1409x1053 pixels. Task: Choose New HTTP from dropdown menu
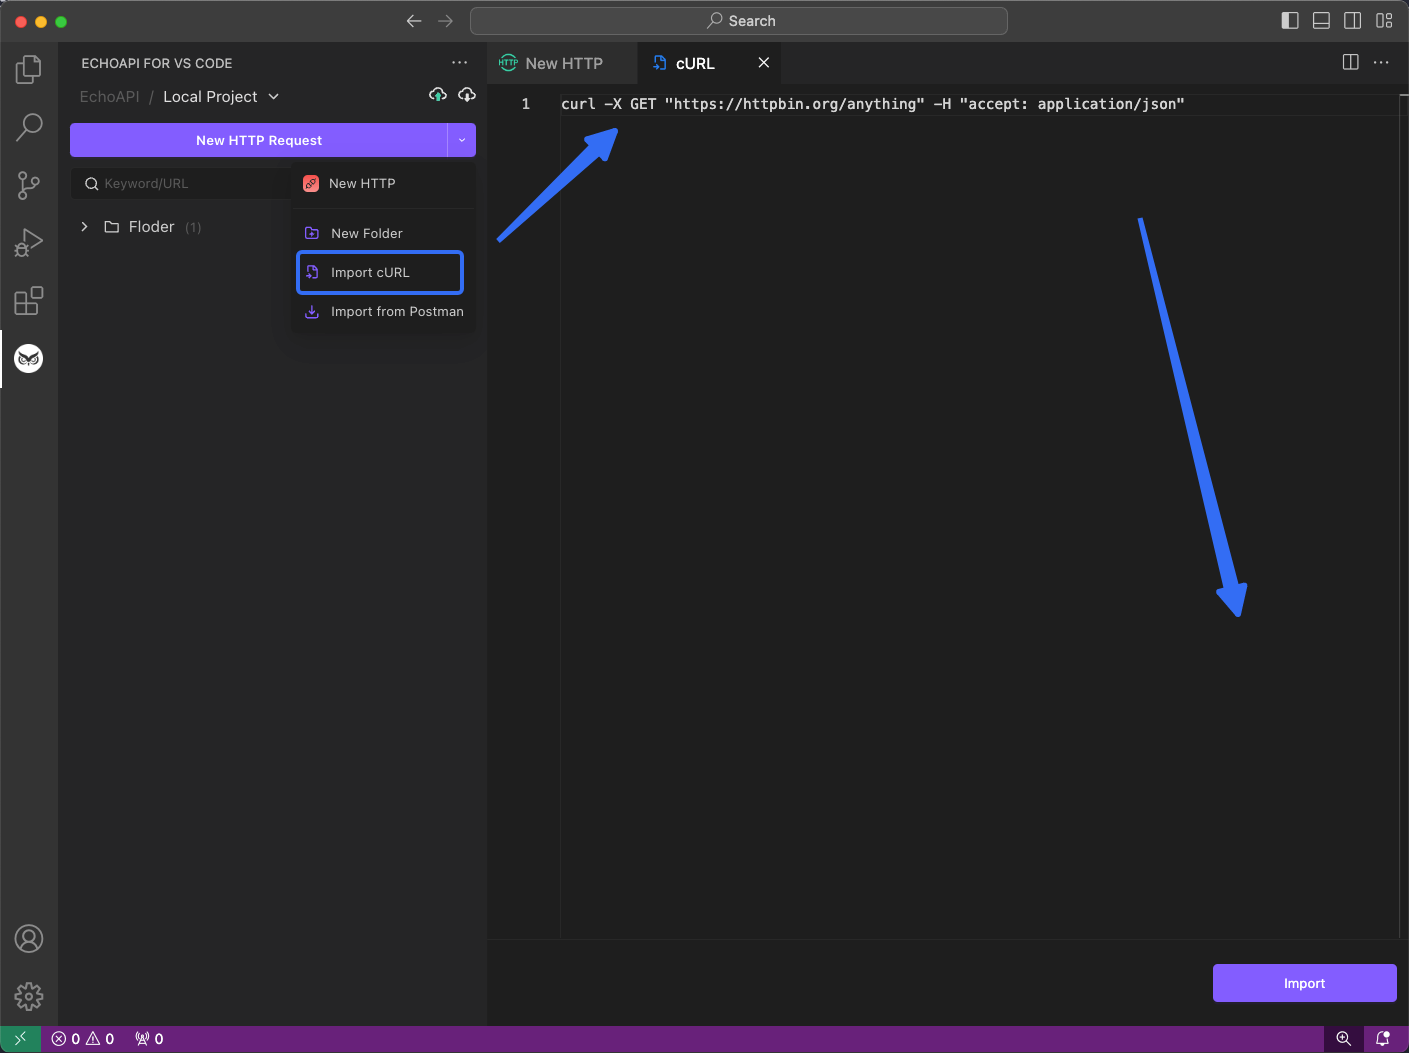383,184
